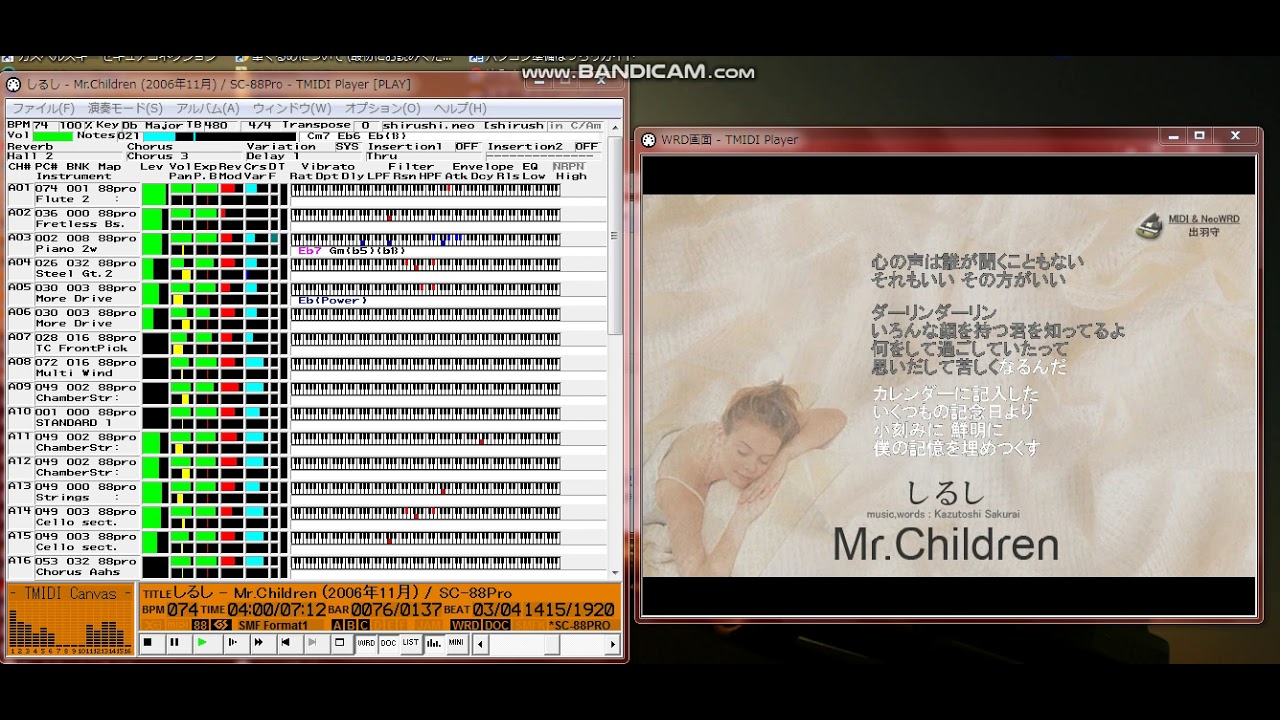Click the Mr.Children title in WRD window

pos(945,545)
